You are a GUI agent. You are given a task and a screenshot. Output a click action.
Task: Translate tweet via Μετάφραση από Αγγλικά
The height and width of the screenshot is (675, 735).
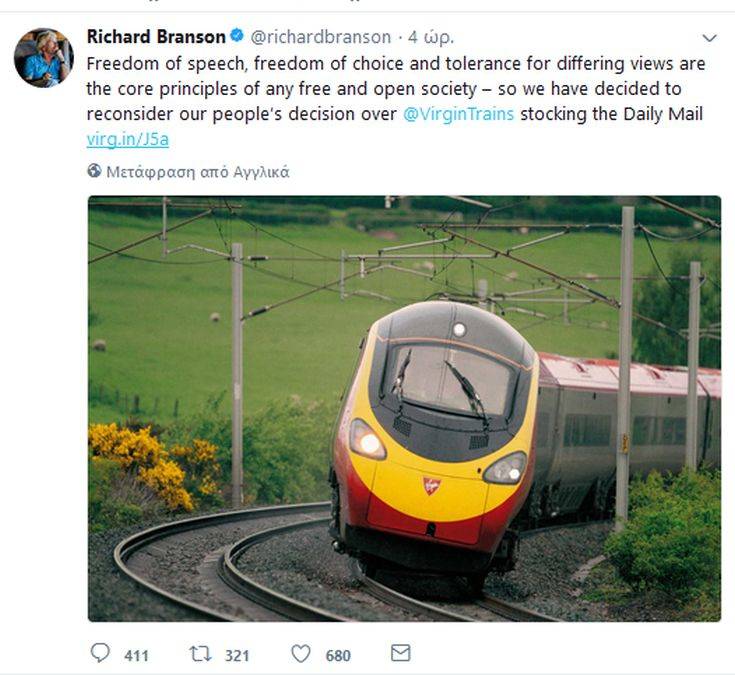[197, 171]
